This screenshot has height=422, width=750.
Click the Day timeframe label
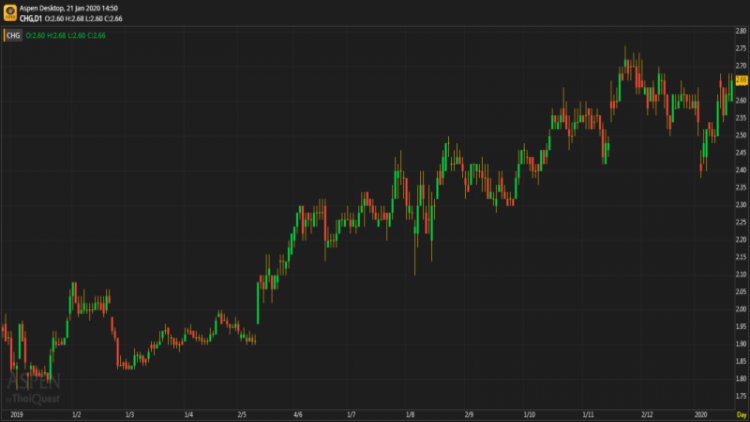tap(741, 413)
